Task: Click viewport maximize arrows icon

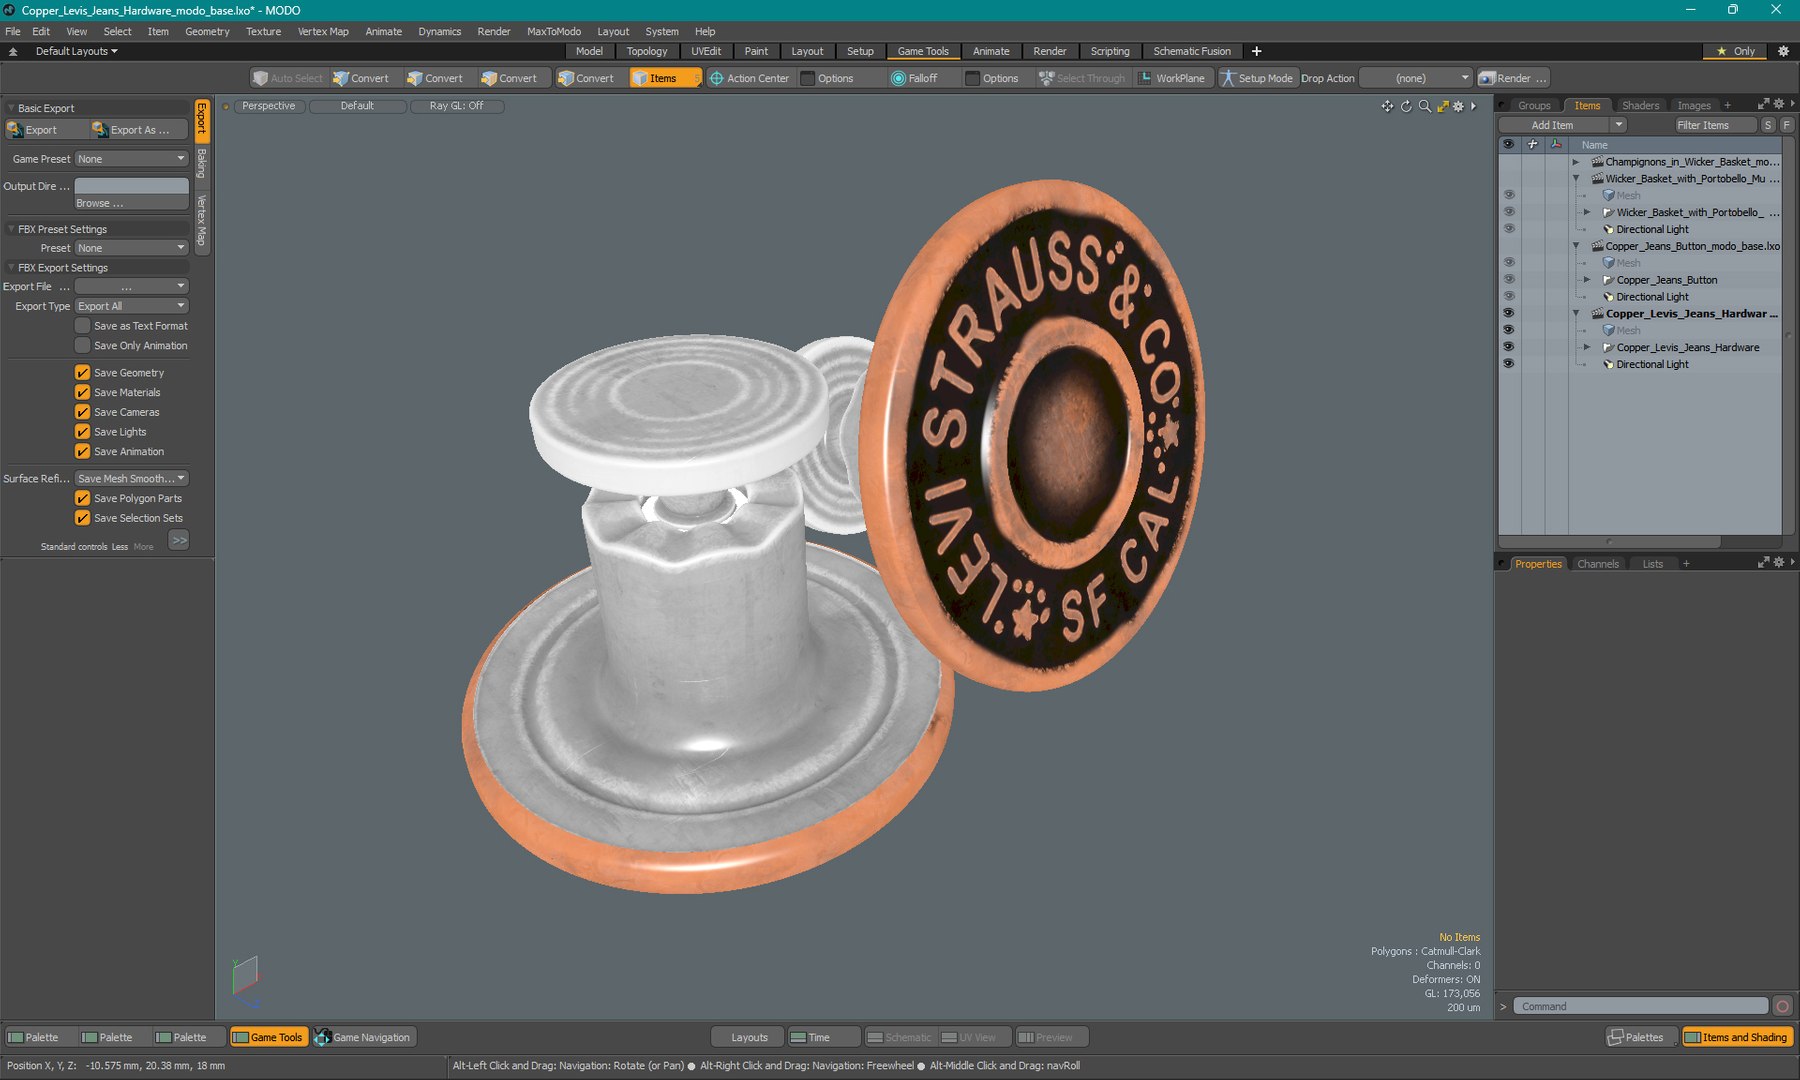Action: tap(1442, 106)
